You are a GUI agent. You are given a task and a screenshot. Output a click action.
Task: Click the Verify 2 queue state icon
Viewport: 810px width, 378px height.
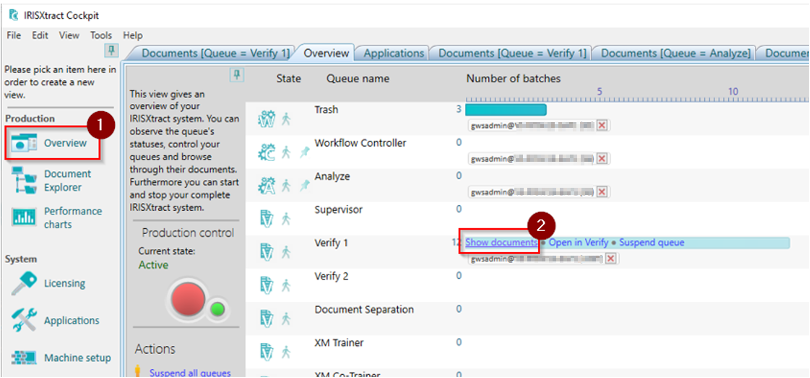[x=266, y=285]
